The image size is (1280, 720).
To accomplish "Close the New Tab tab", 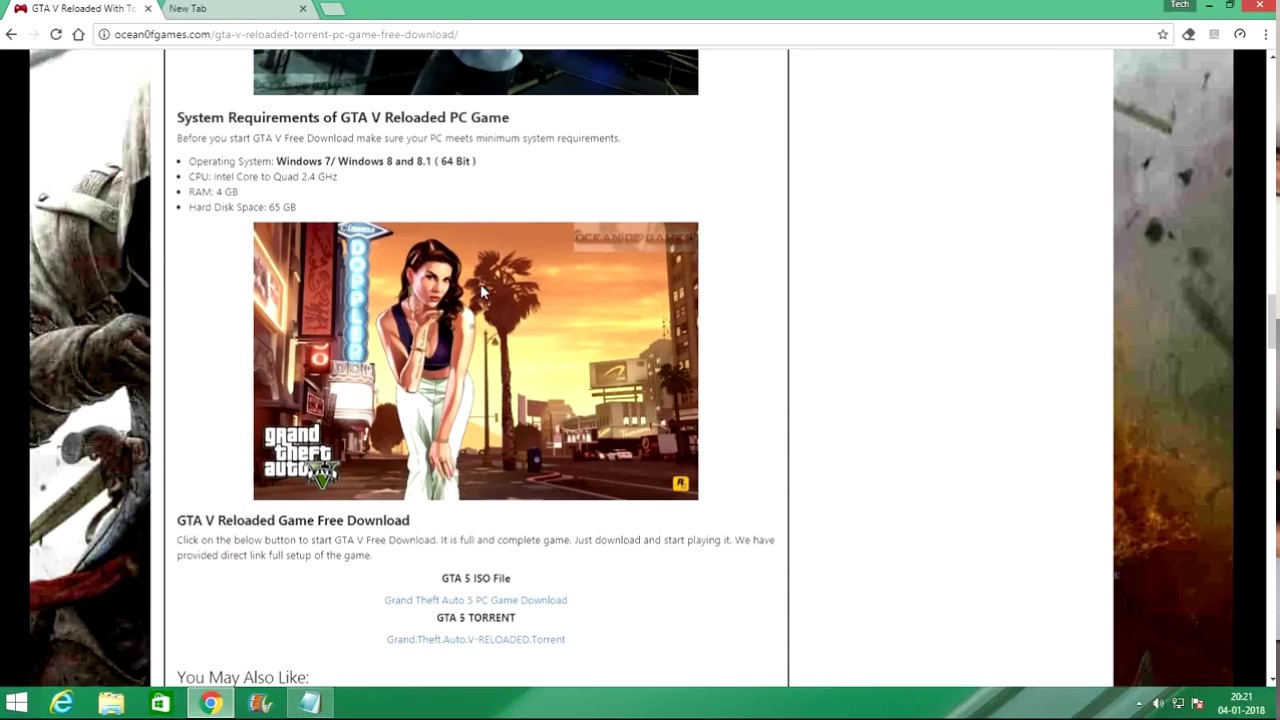I will click(303, 8).
